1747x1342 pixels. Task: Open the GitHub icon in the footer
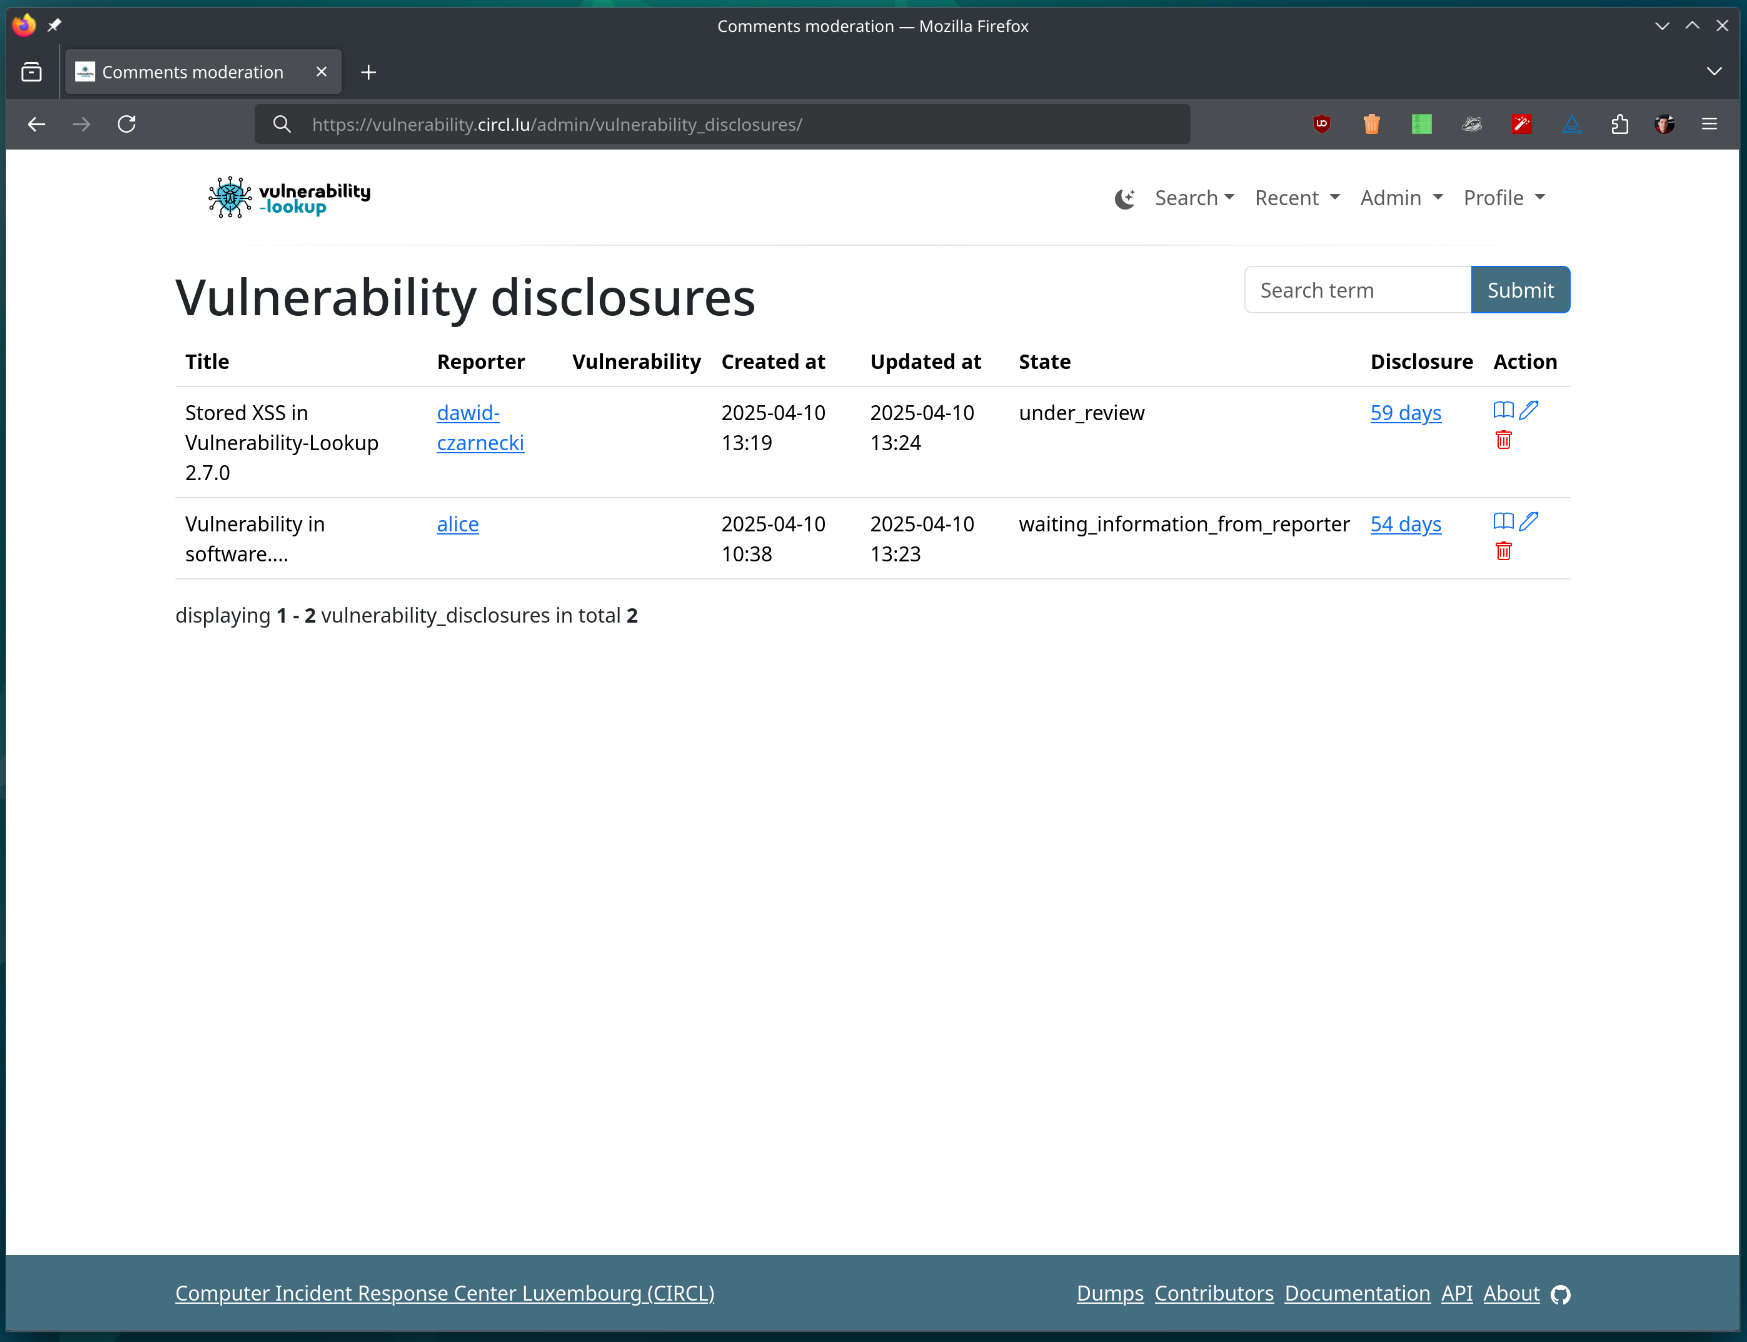tap(1560, 1295)
